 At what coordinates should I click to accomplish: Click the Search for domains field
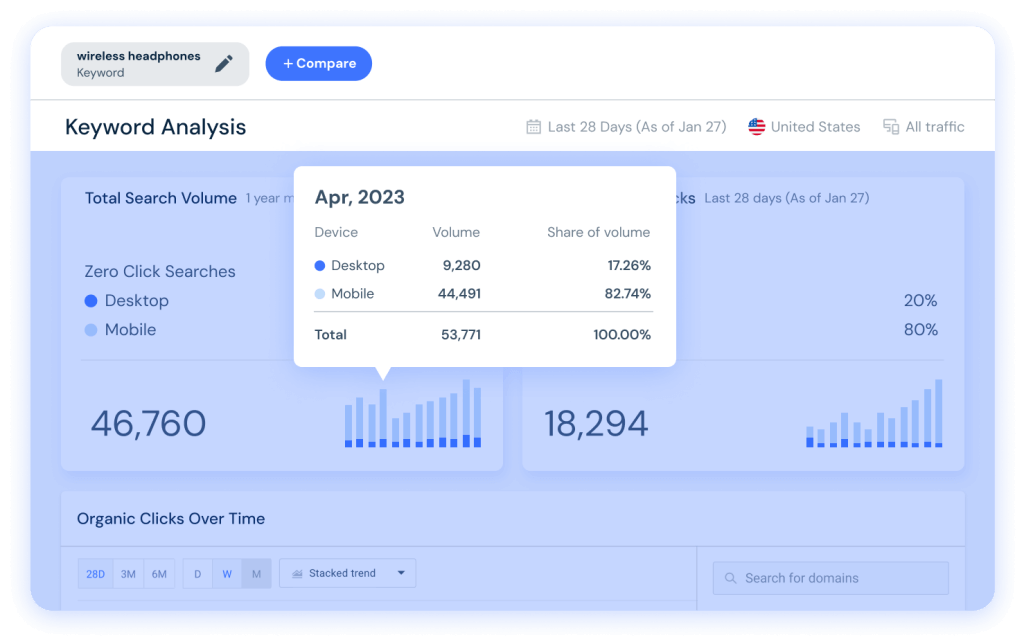(831, 578)
